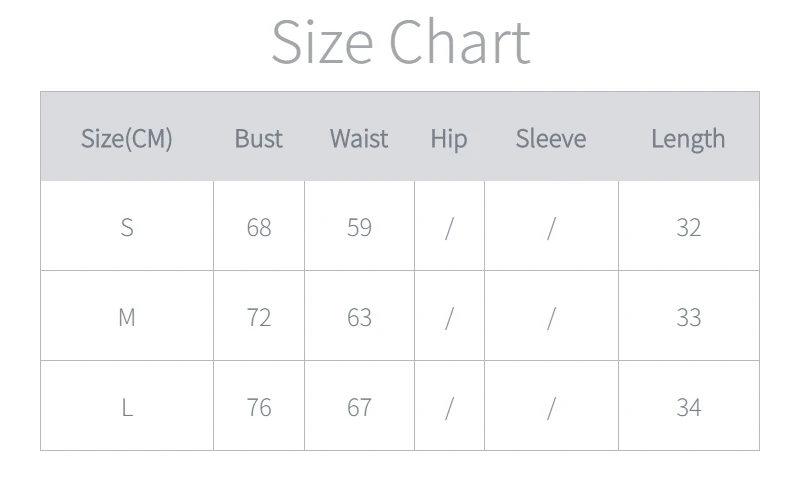Image resolution: width=800 pixels, height=500 pixels.
Task: Select the "Size(CM)" column header
Action: [127, 138]
